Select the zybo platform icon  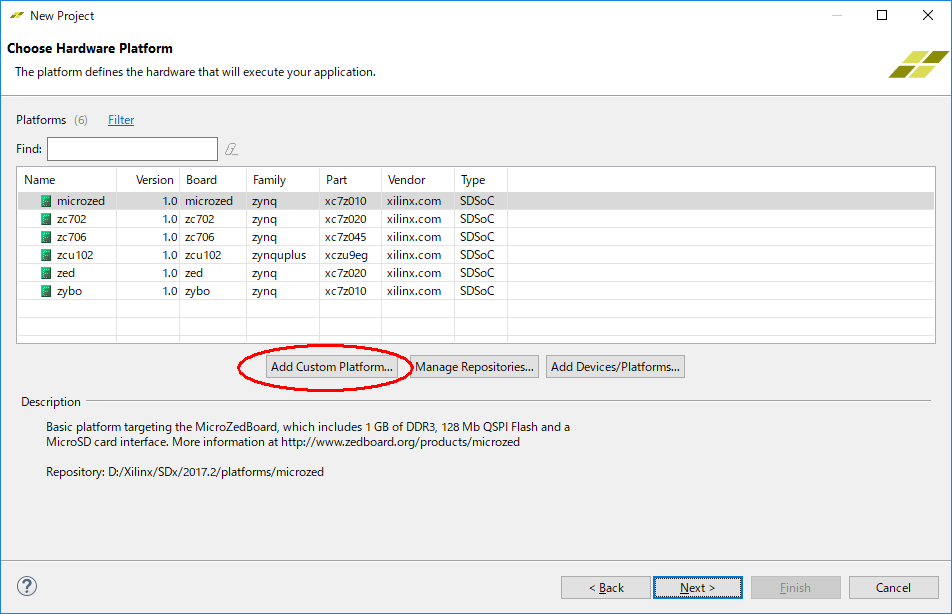click(x=46, y=291)
